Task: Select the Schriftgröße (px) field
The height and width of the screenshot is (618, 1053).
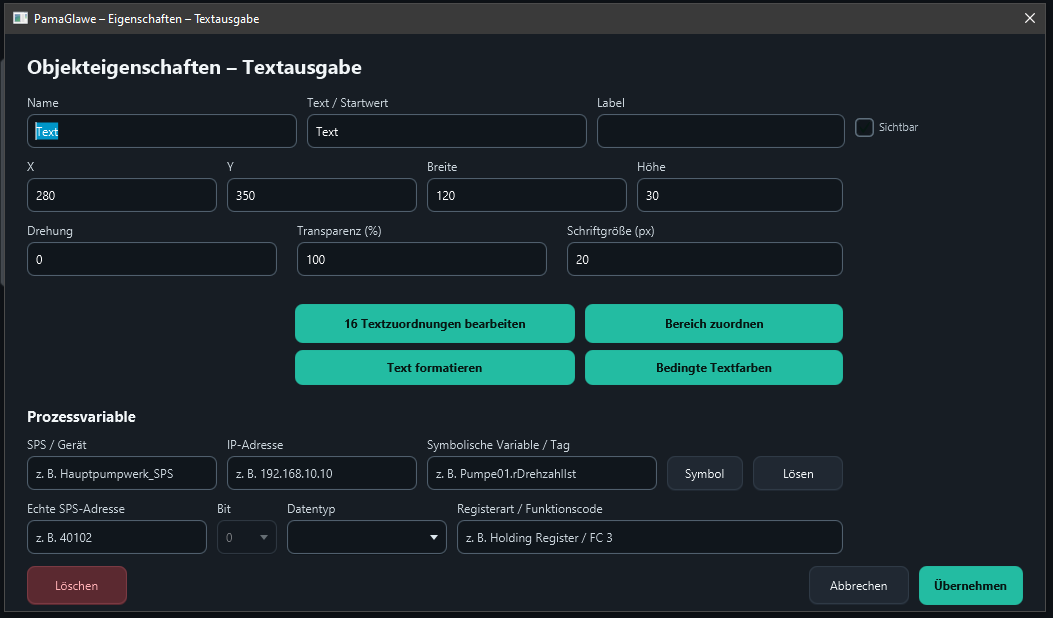Action: click(704, 259)
